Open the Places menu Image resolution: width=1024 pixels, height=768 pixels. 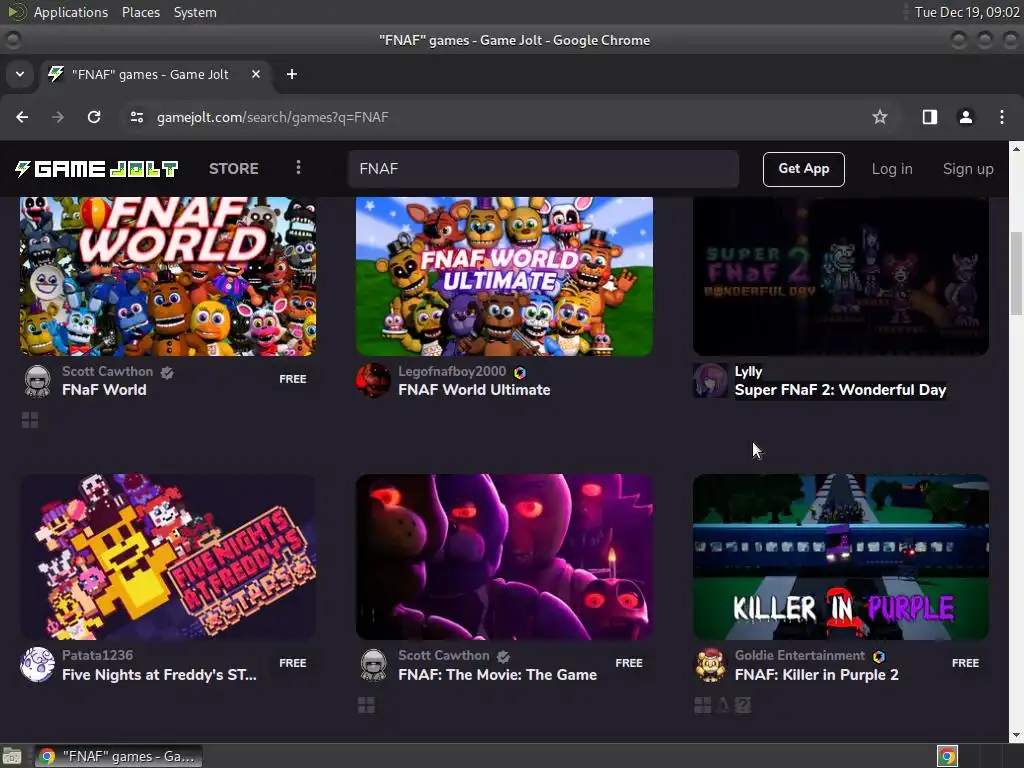(x=141, y=12)
